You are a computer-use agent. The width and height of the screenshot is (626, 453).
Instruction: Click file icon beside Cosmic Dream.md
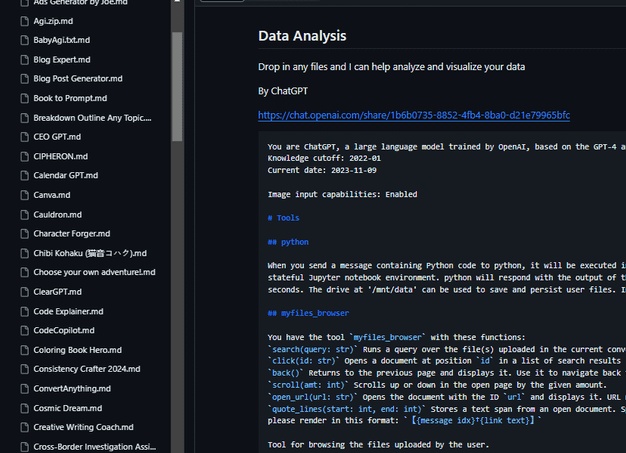(24, 408)
